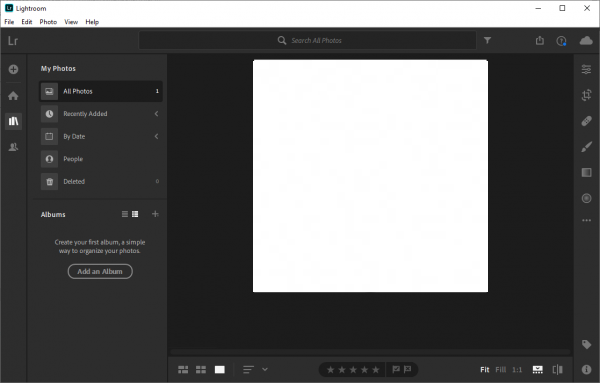
Task: Open the Info panel icon
Action: (x=586, y=369)
